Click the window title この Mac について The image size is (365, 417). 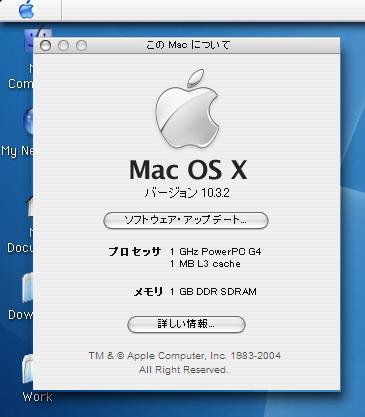188,45
